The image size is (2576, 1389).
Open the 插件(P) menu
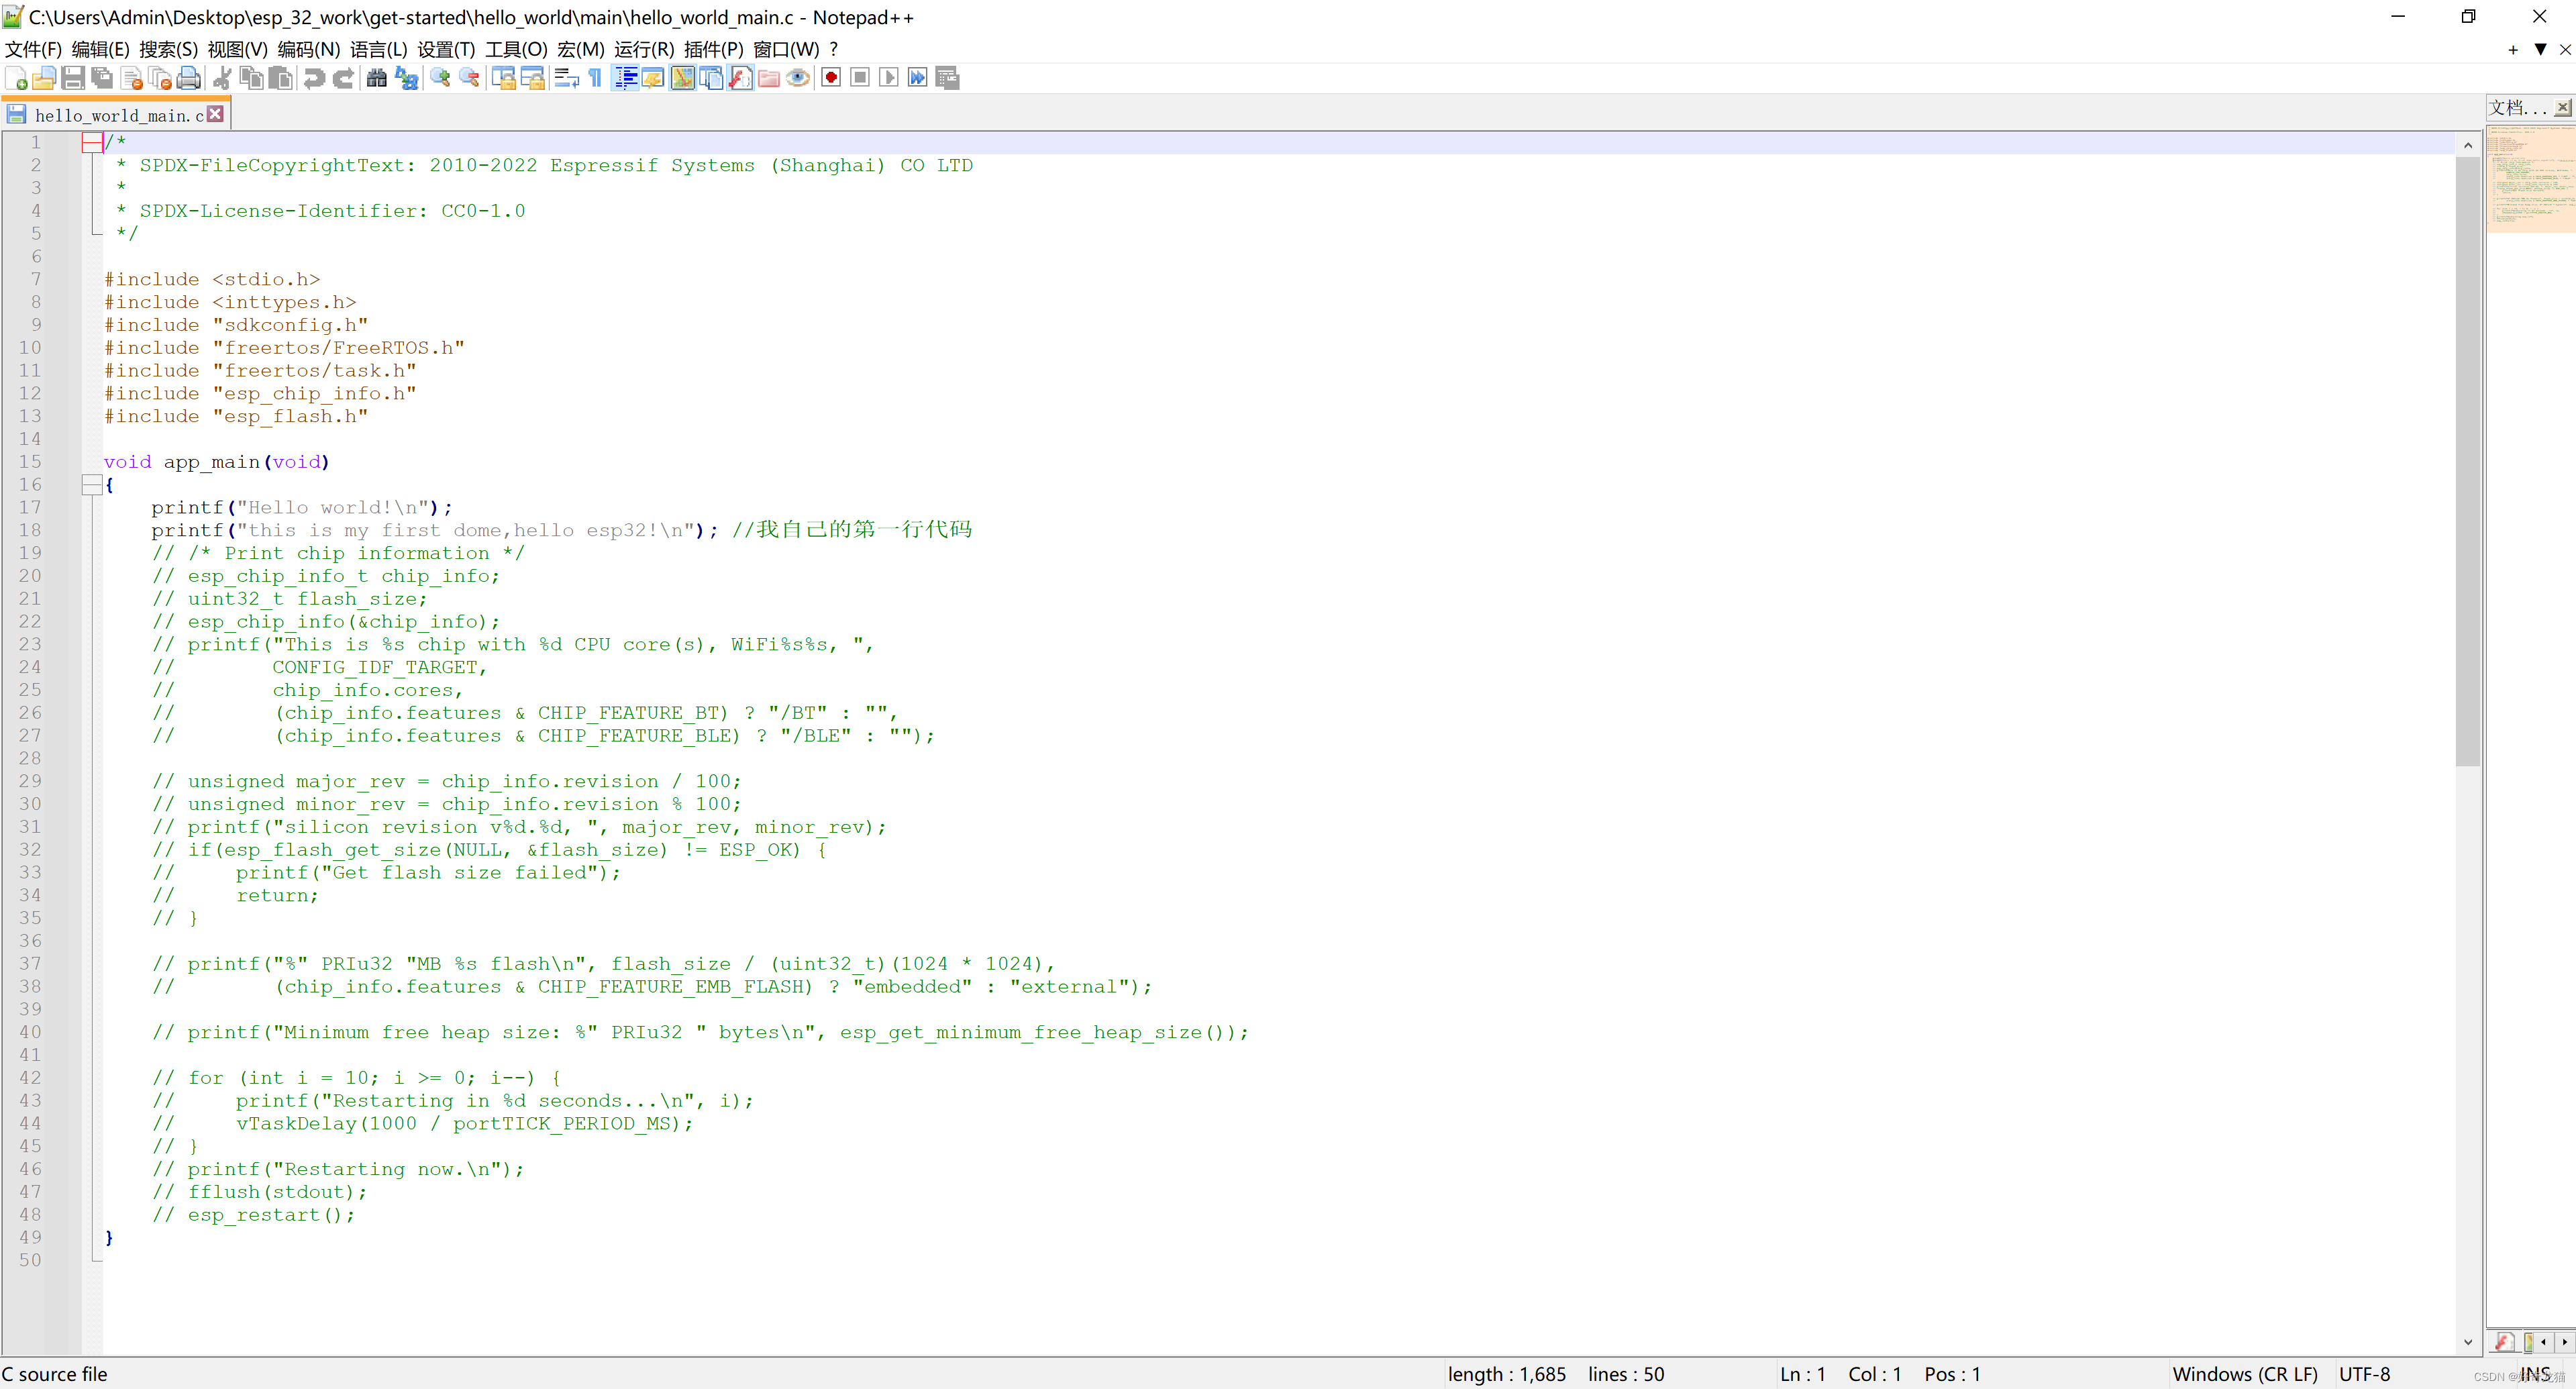712,49
